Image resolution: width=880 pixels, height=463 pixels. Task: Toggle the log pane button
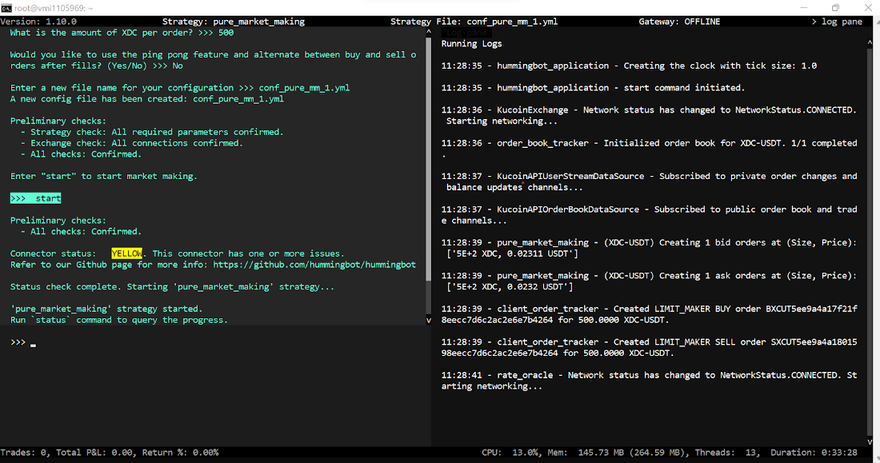pos(837,21)
